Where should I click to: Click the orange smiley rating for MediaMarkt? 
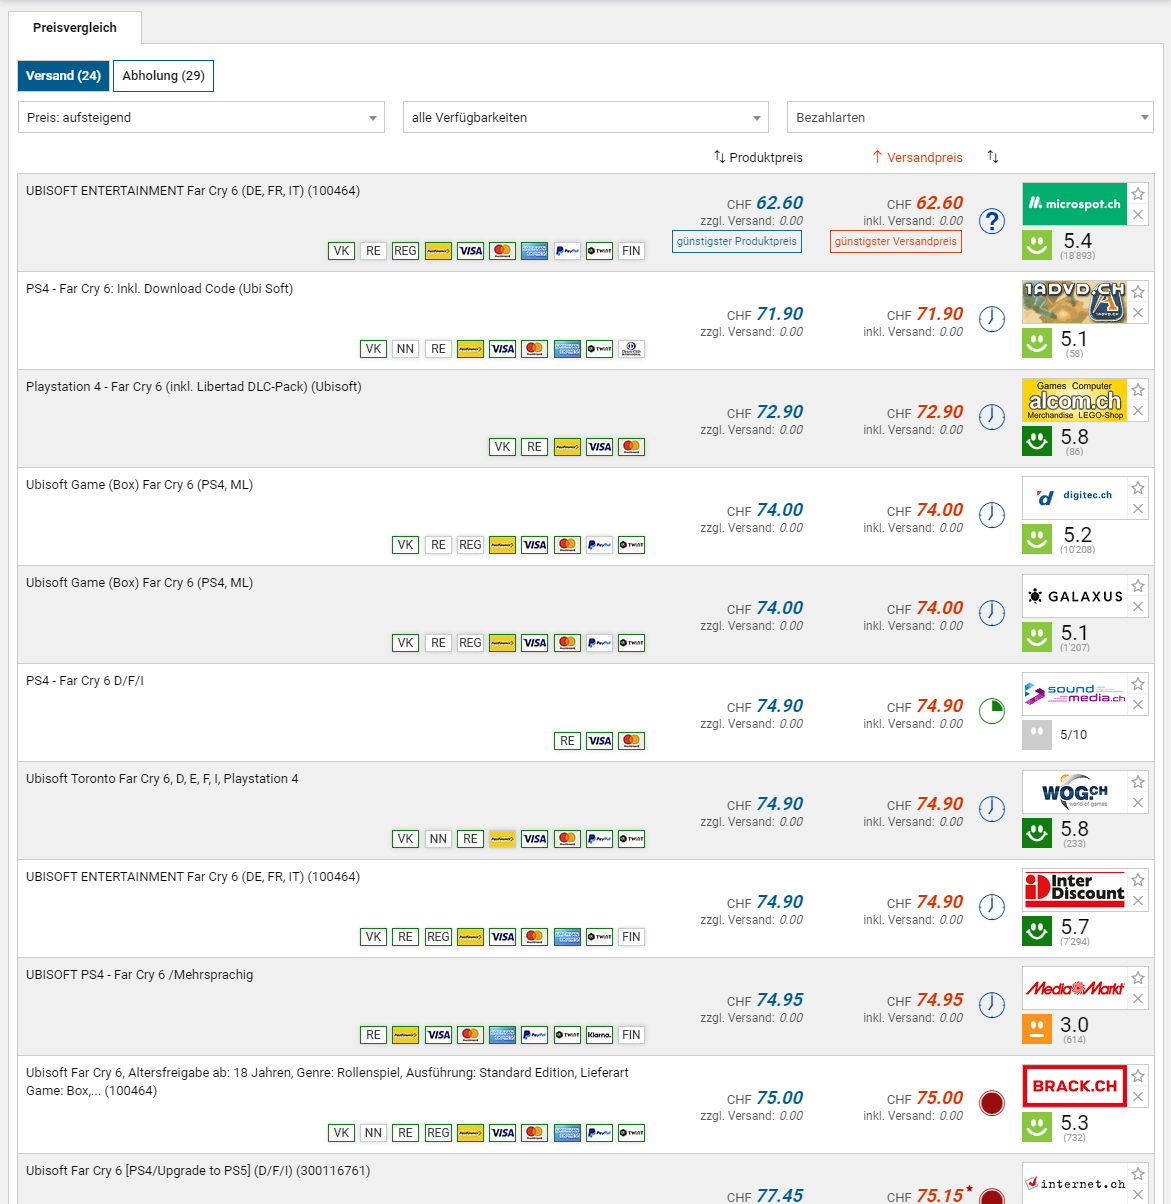[1037, 1028]
